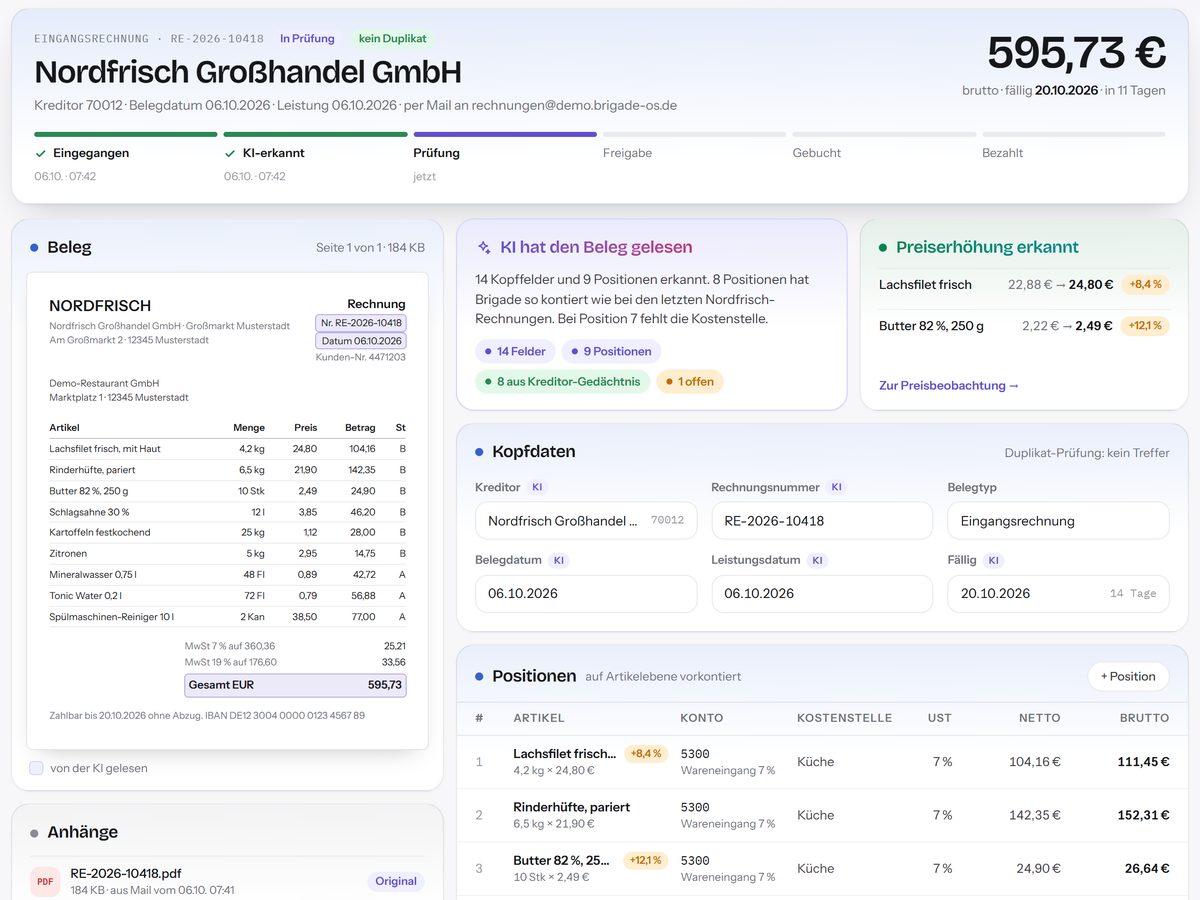
Task: Toggle the 'von der KI gelesen' checkbox
Action: pos(36,768)
